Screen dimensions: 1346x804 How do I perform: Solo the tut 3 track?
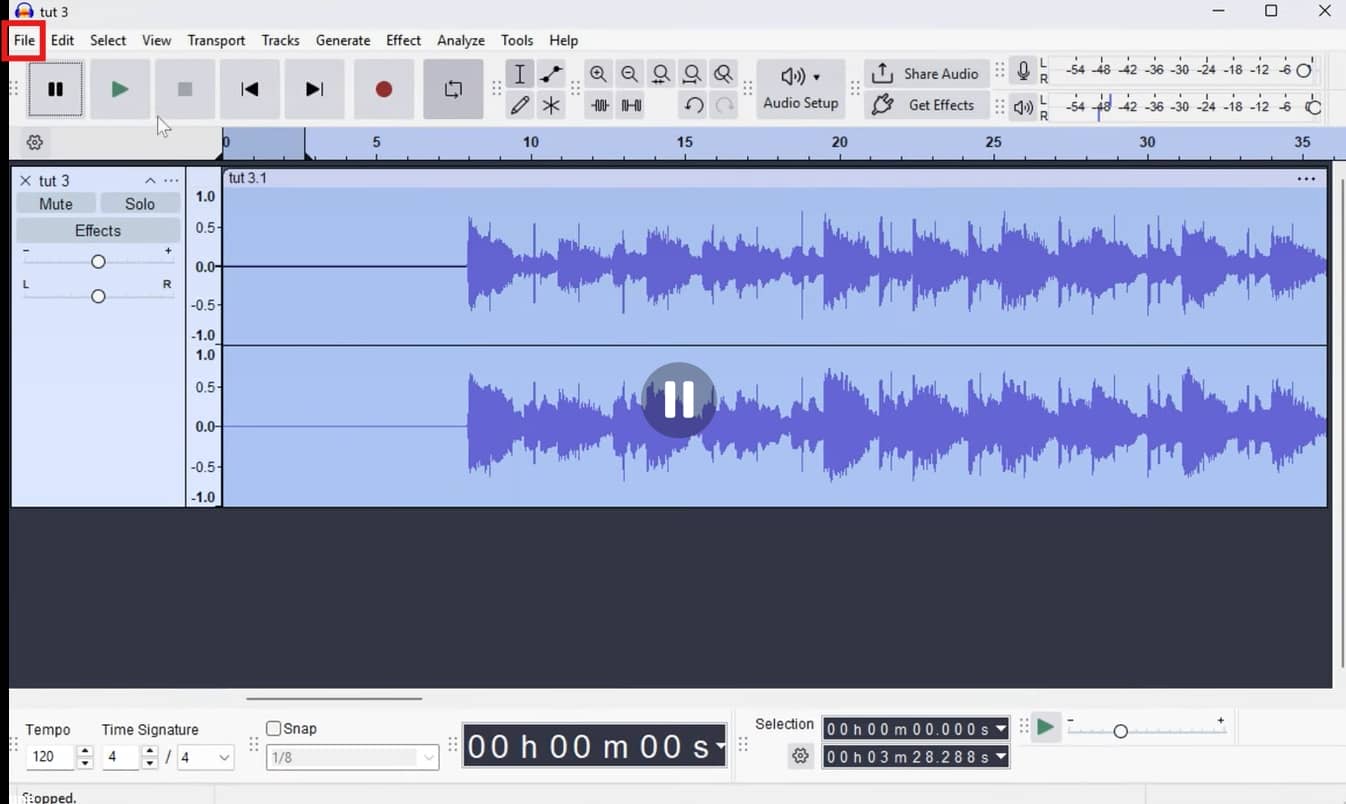click(x=140, y=204)
